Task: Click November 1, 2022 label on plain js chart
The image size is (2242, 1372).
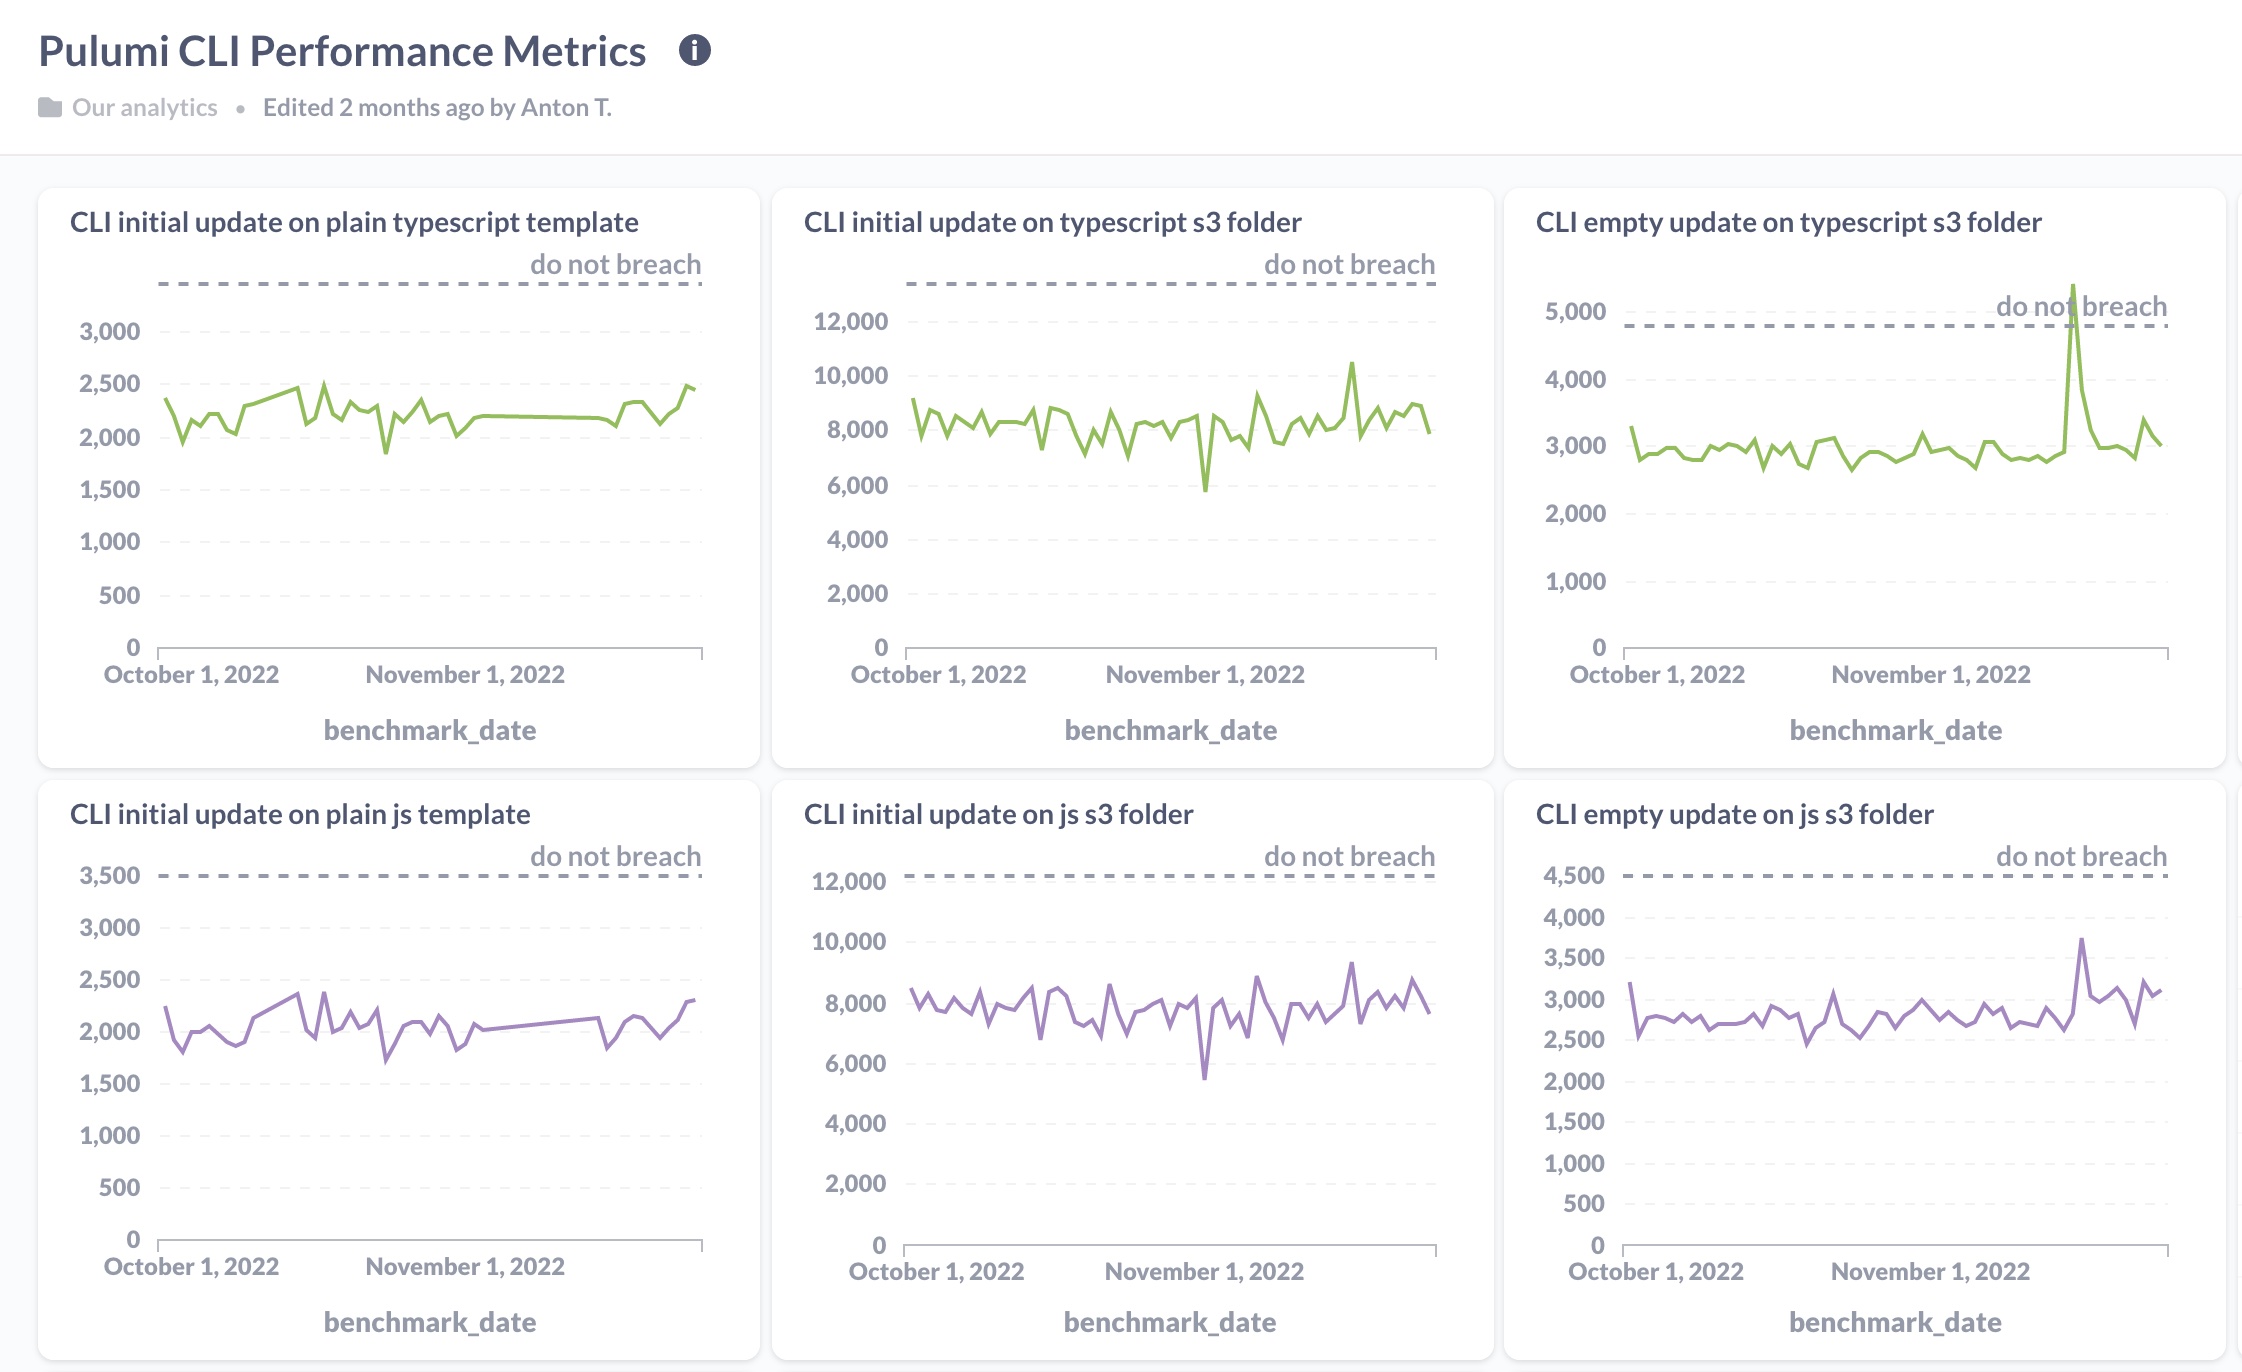Action: coord(465,1266)
